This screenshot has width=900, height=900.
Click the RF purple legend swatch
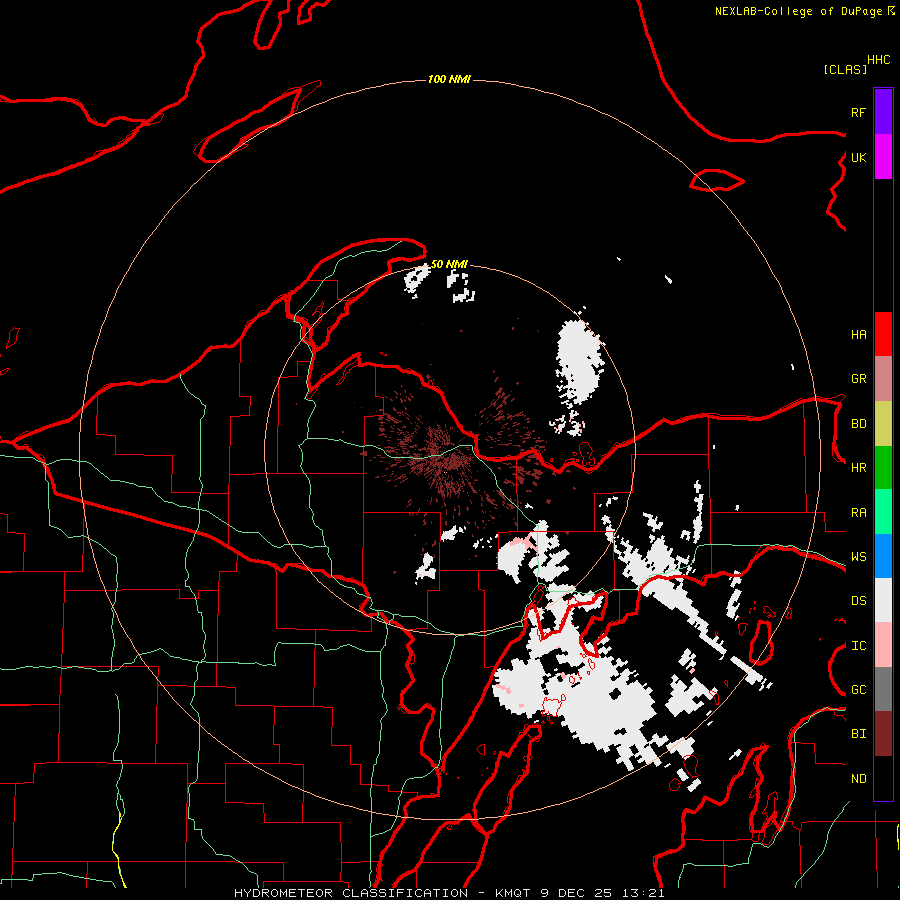[883, 112]
